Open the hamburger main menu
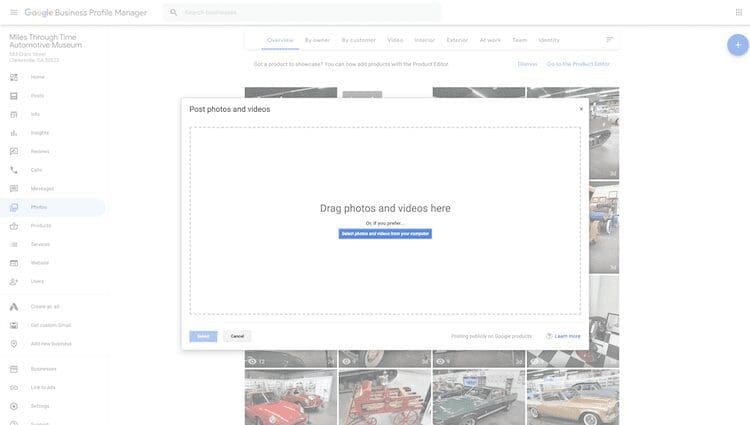The width and height of the screenshot is (750, 425). tap(14, 12)
